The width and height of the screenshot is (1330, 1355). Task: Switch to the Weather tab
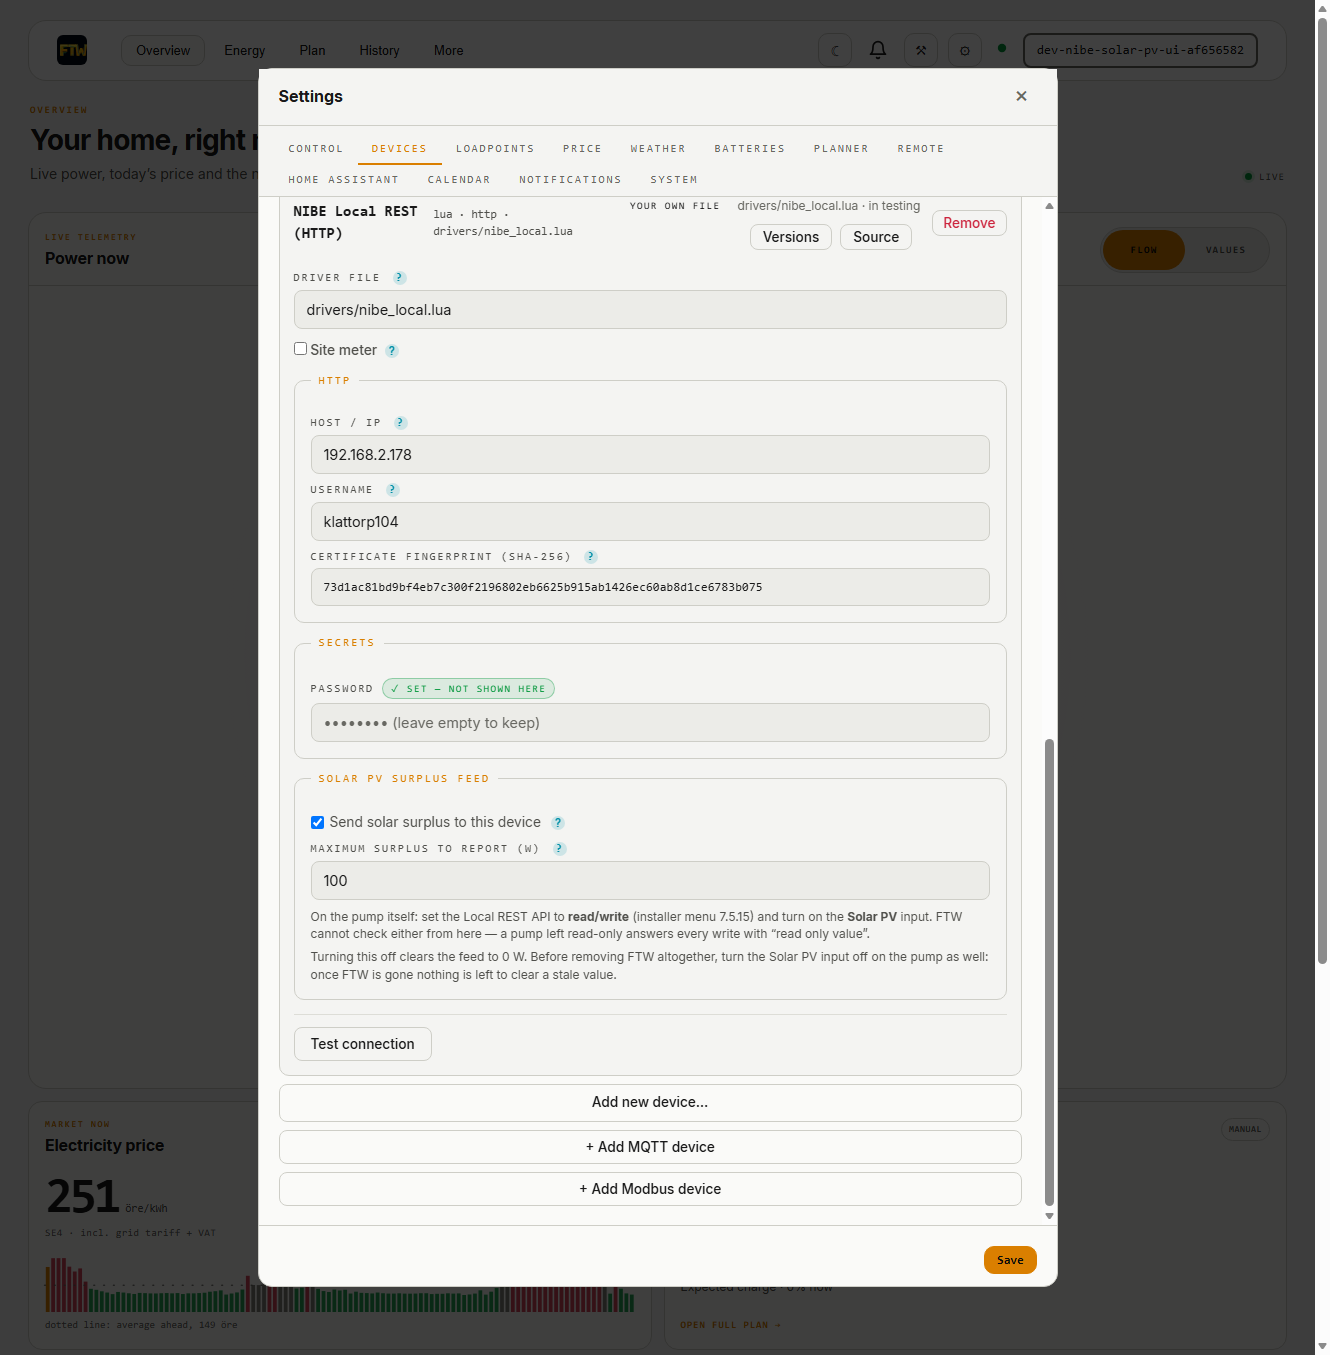(x=658, y=149)
